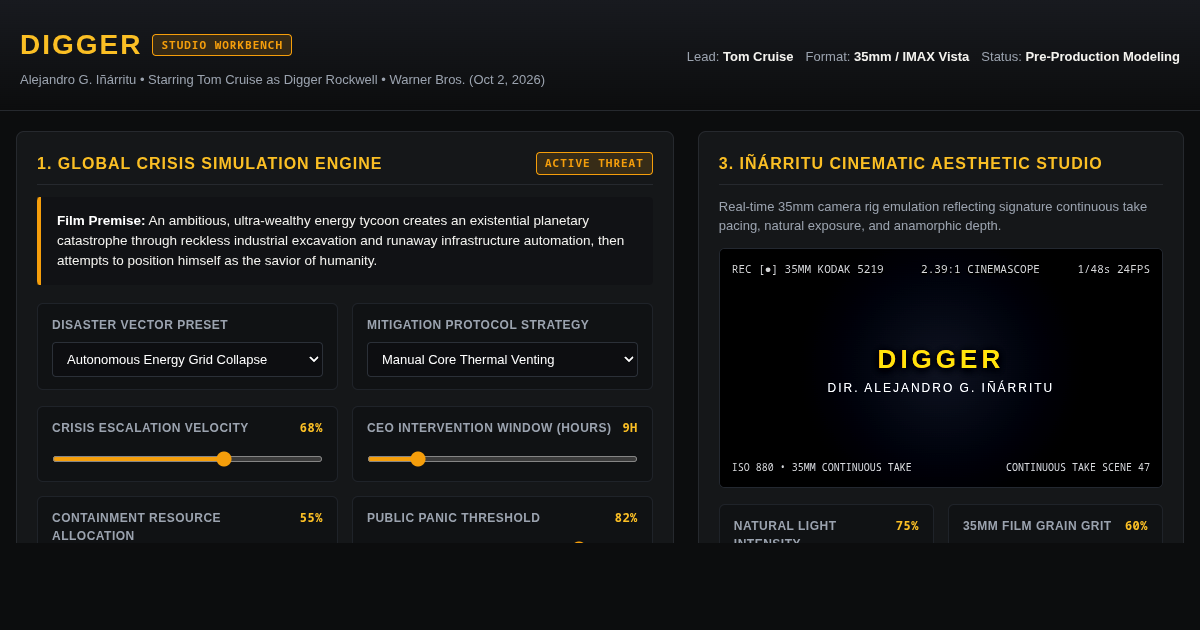Adjust the Crisis Escalation Velocity slider

187,459
